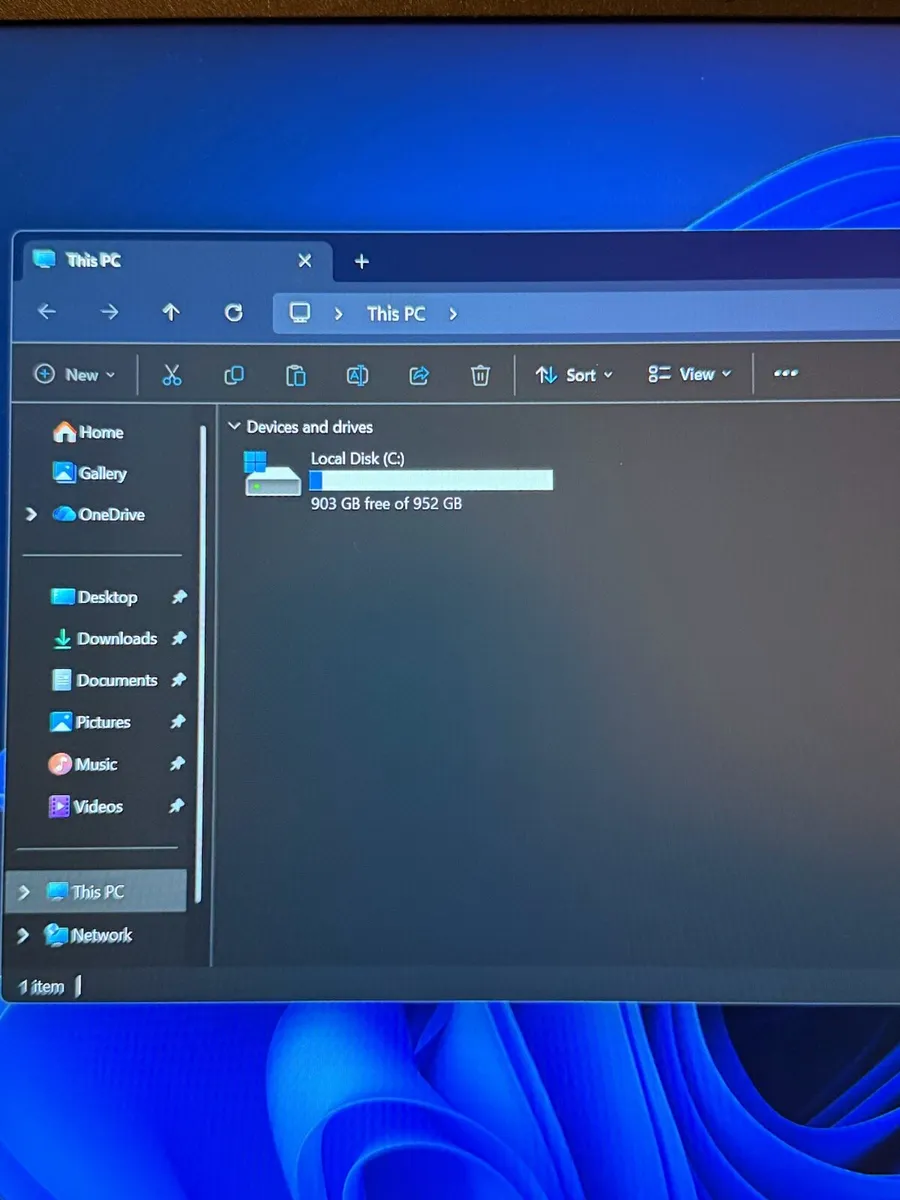Click the '1 item' status bar text
This screenshot has height=1200, width=900.
(x=42, y=987)
